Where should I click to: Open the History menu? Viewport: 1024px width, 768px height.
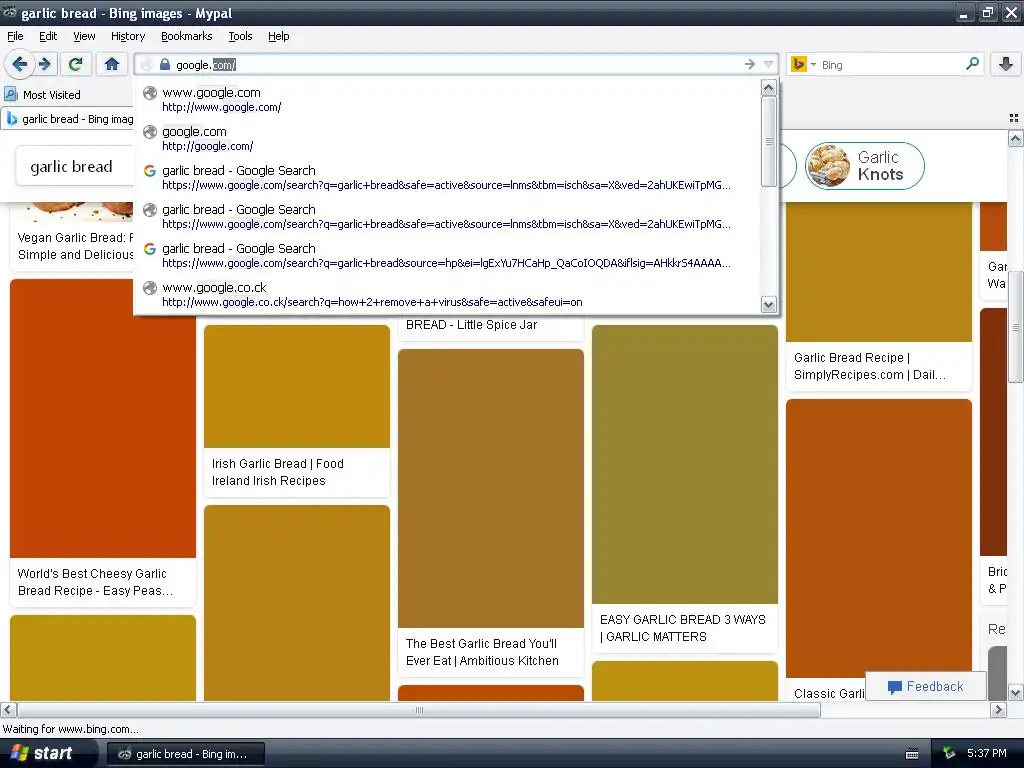(127, 36)
